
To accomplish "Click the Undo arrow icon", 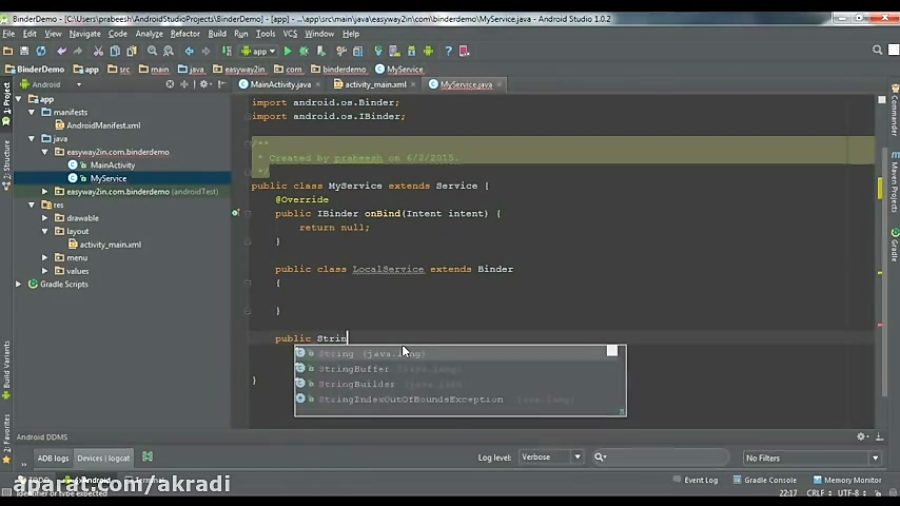I will pos(61,51).
